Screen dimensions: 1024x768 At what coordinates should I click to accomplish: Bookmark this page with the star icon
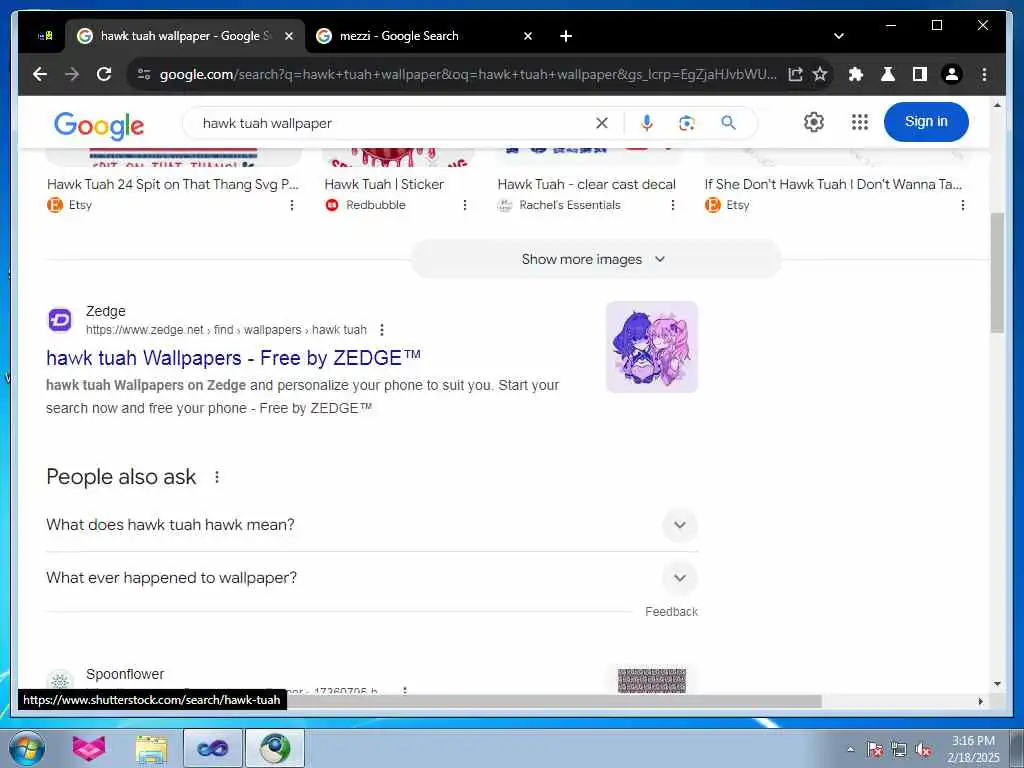point(820,74)
